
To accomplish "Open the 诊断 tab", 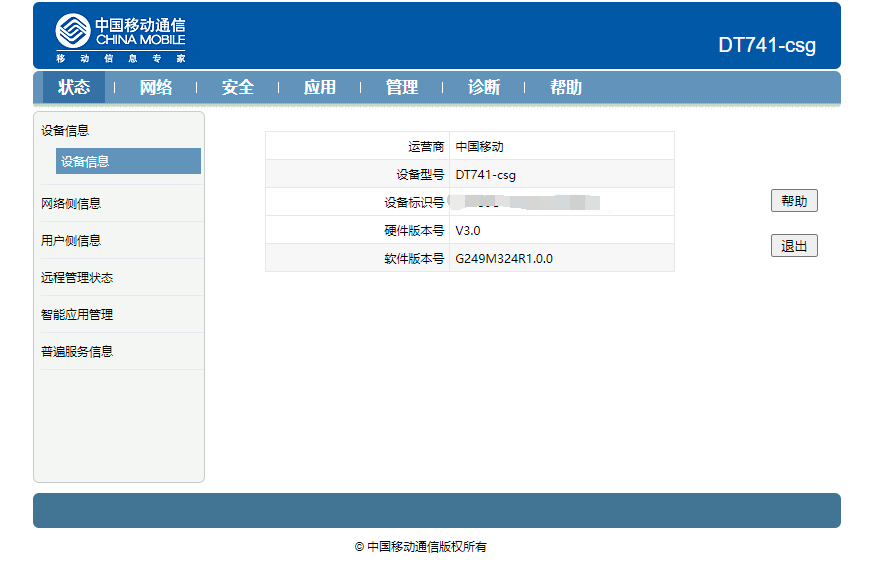I will tap(484, 87).
